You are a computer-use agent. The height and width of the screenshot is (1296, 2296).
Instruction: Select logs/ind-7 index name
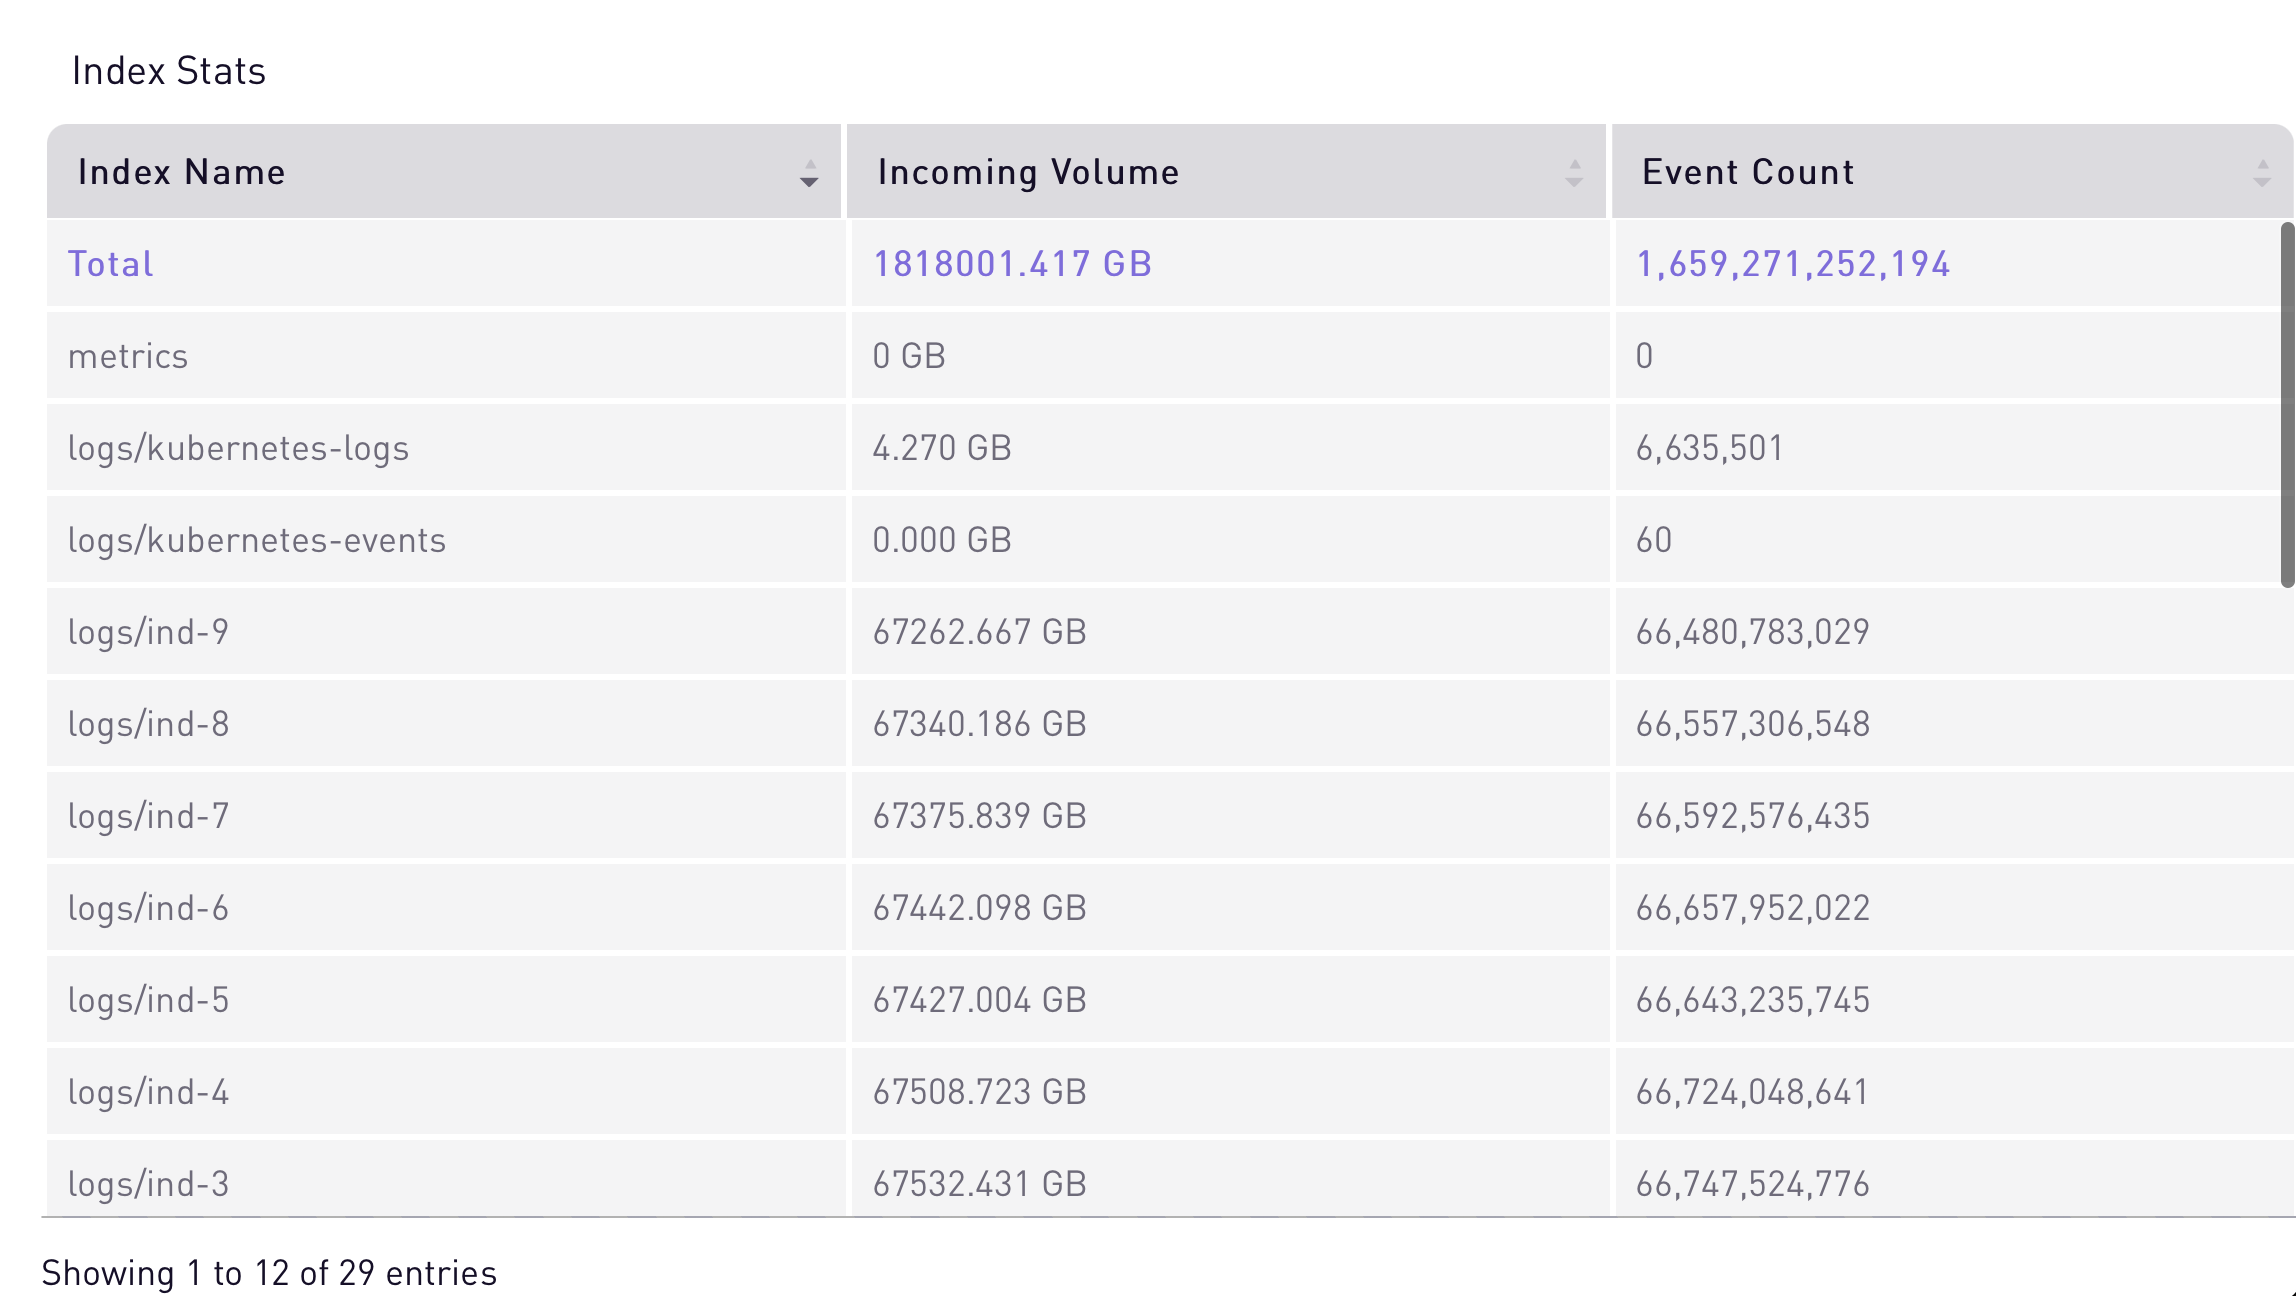click(148, 816)
